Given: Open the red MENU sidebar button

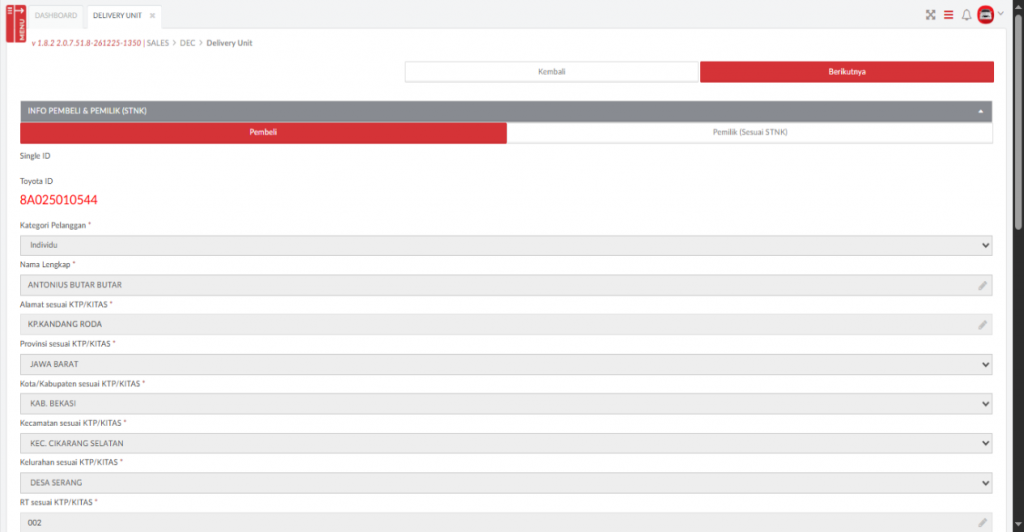Looking at the screenshot, I should click(16, 22).
